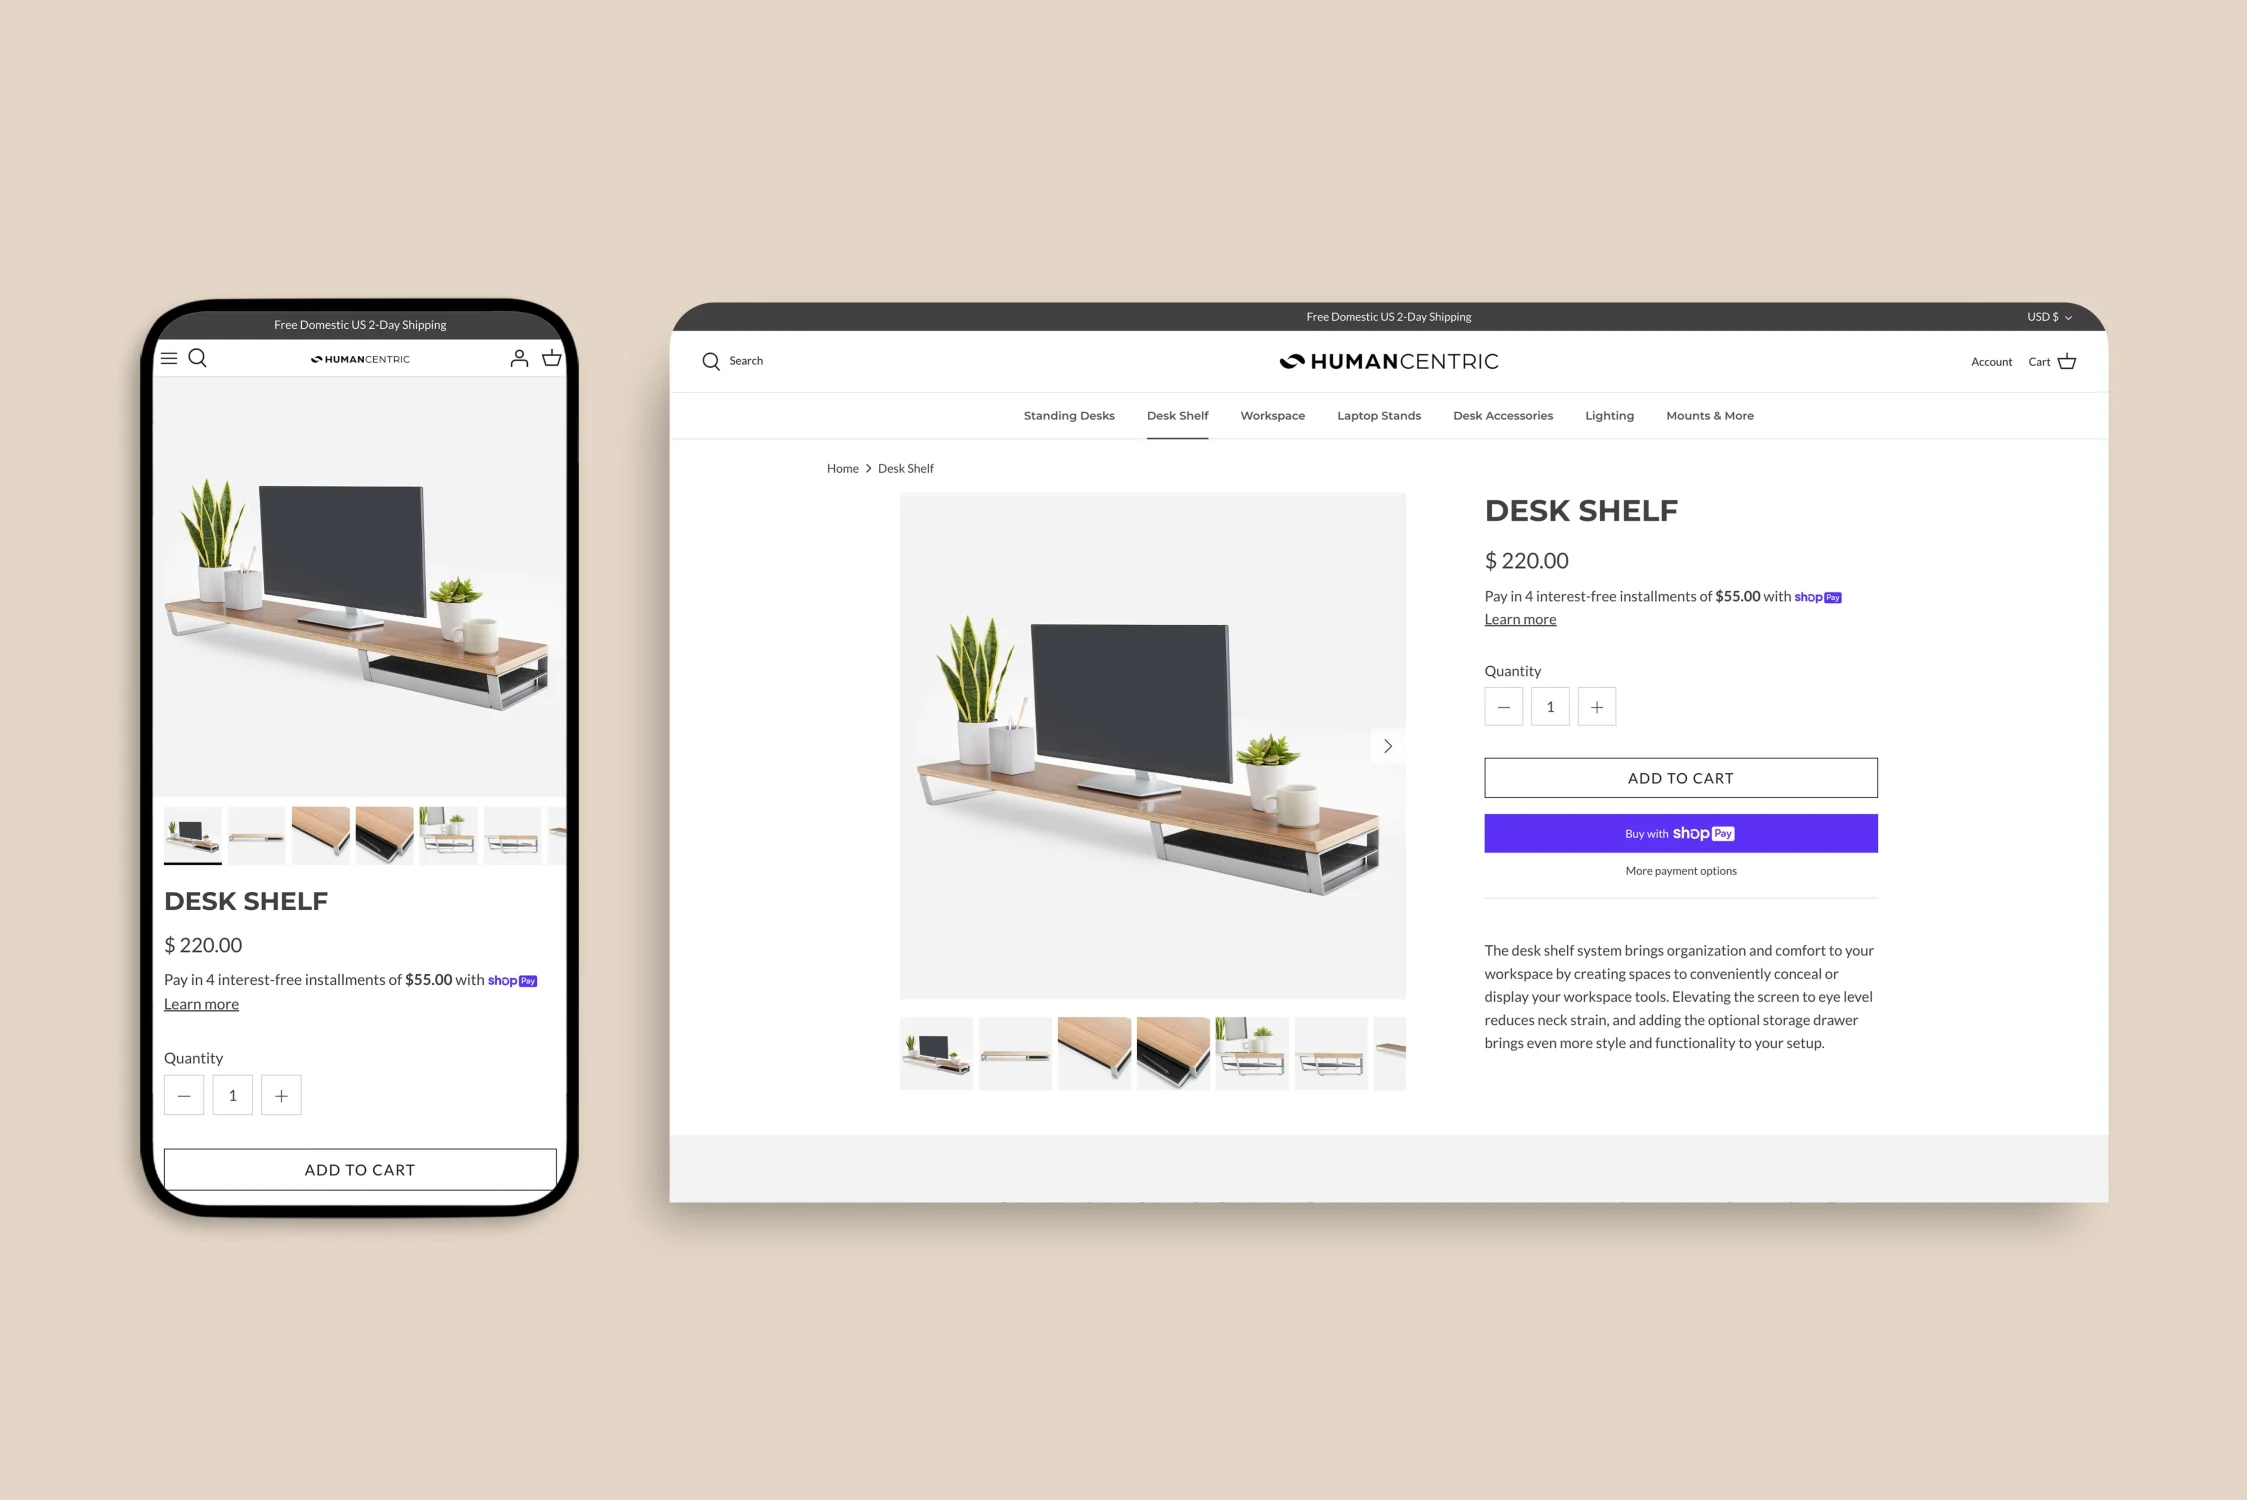Open the Mounts & More menu item
Image resolution: width=2247 pixels, height=1500 pixels.
(1710, 415)
